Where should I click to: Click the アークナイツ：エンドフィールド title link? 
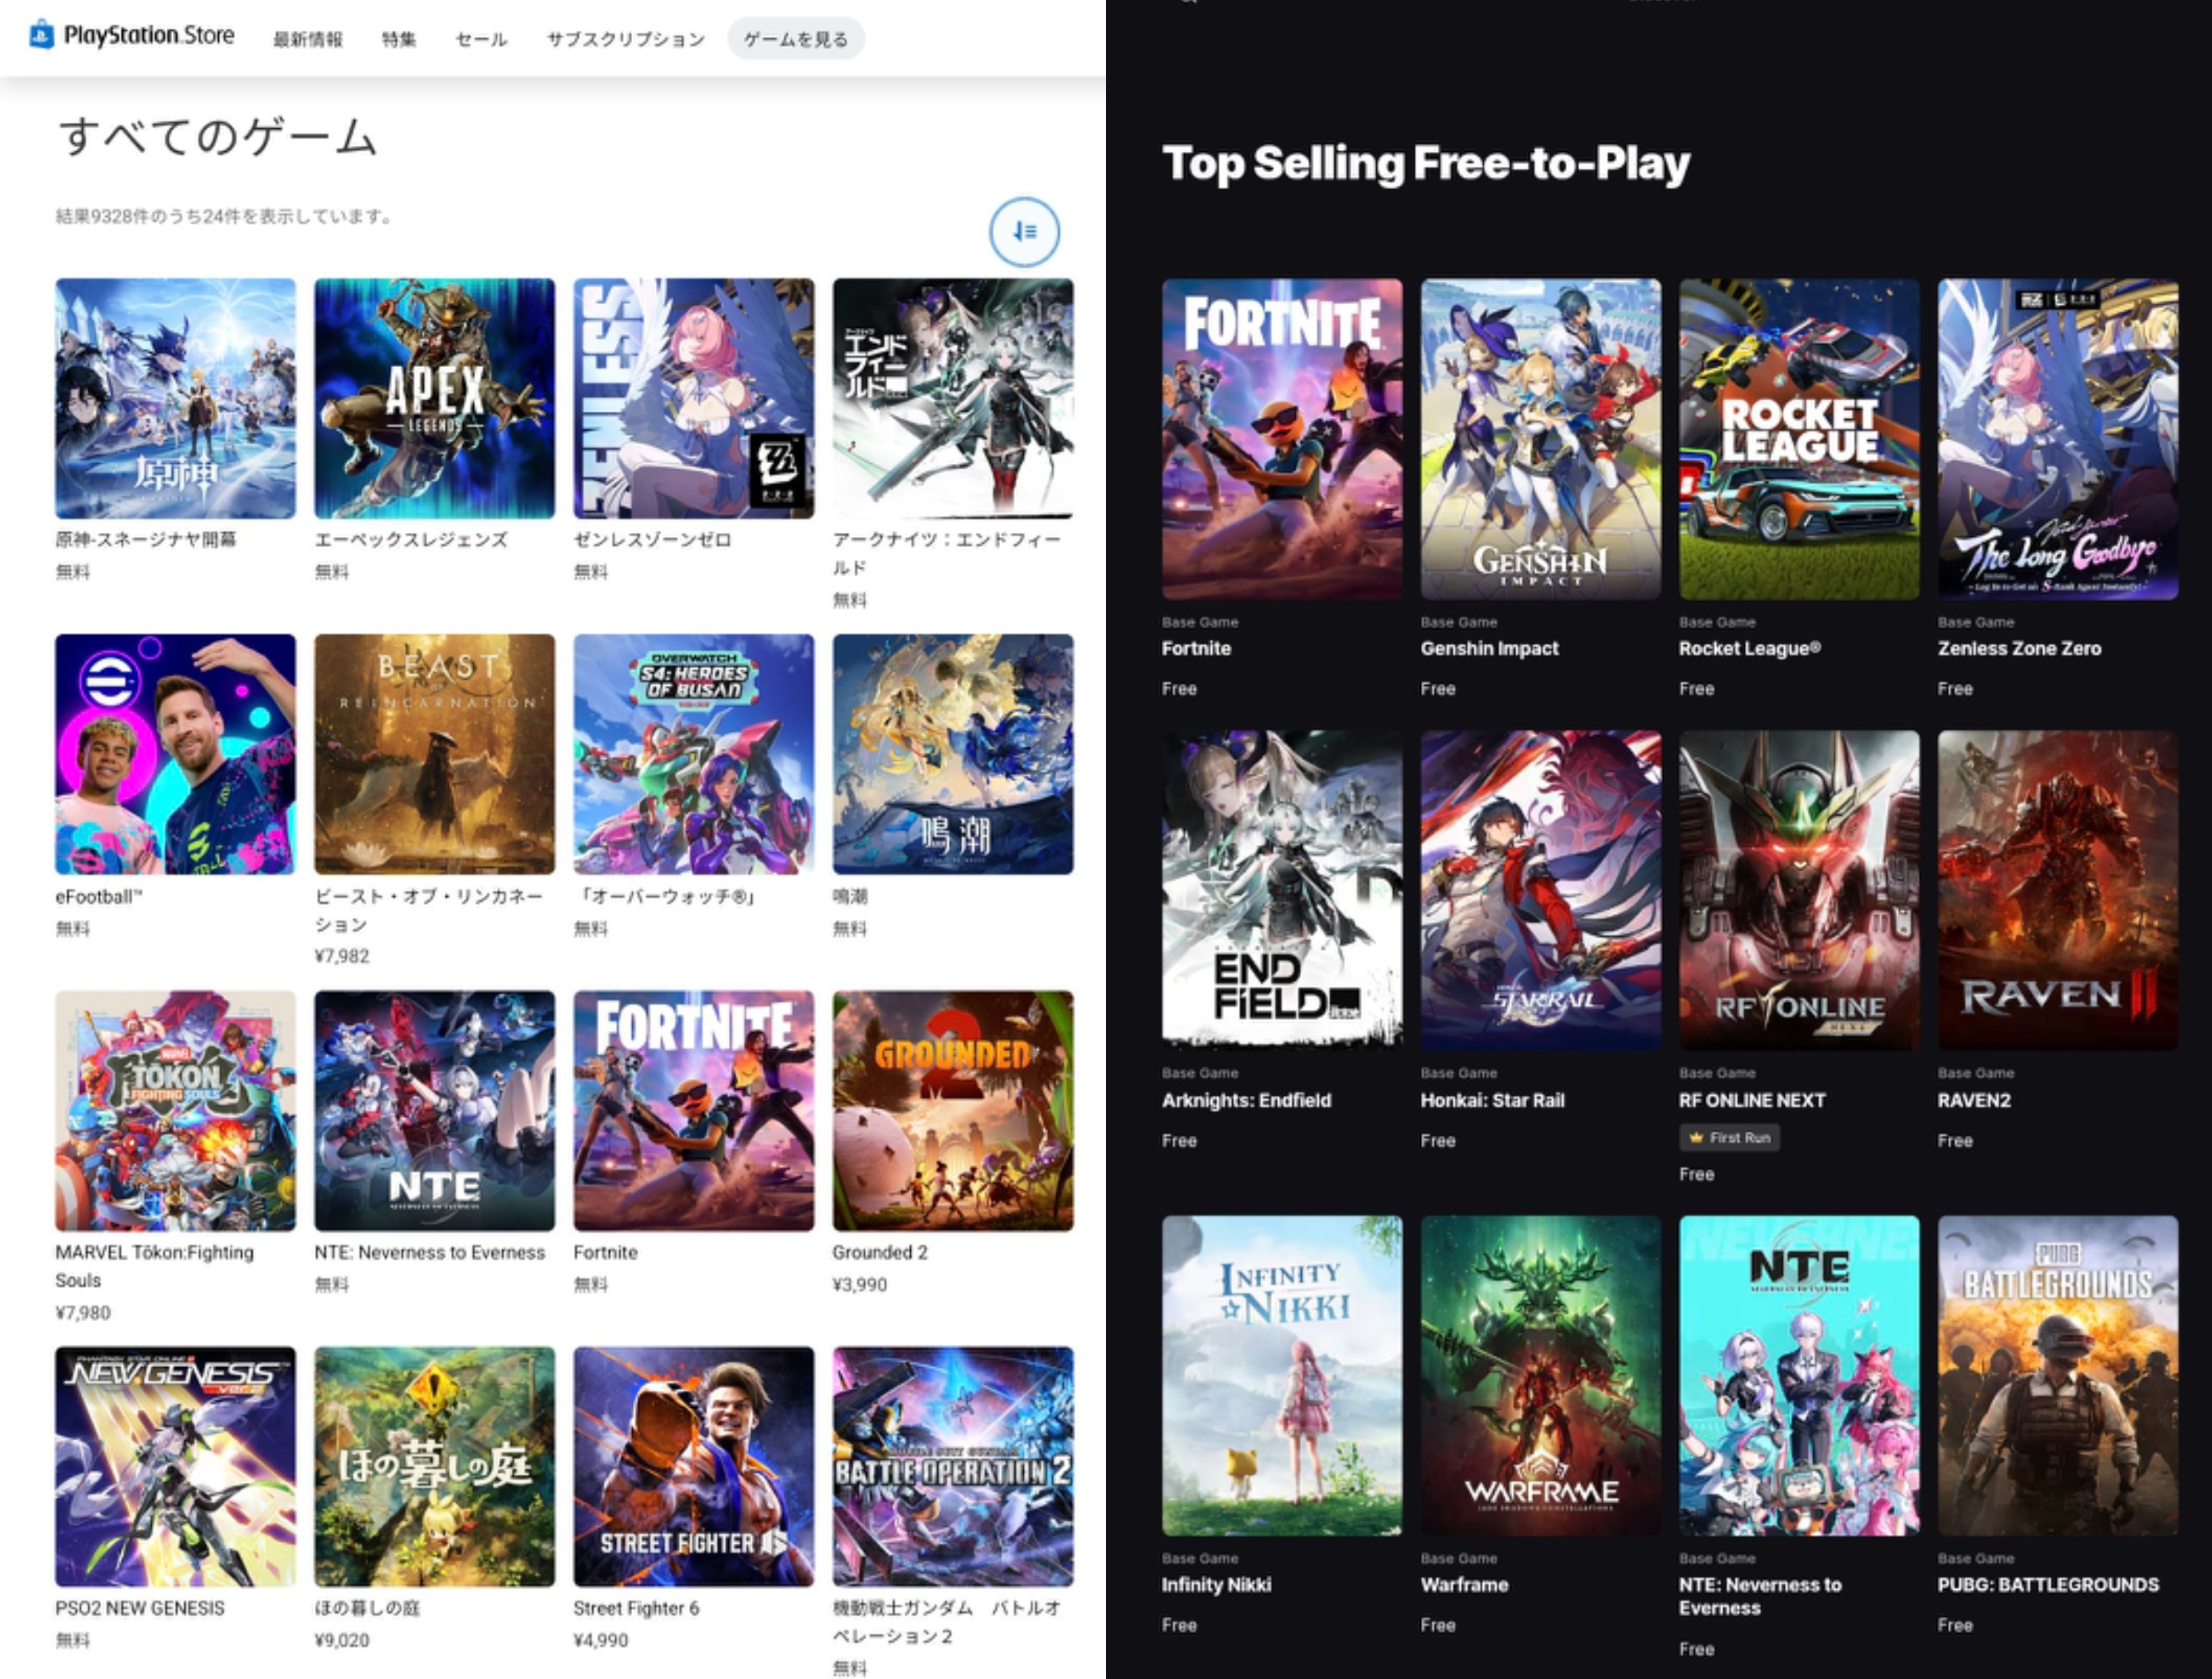pos(947,554)
